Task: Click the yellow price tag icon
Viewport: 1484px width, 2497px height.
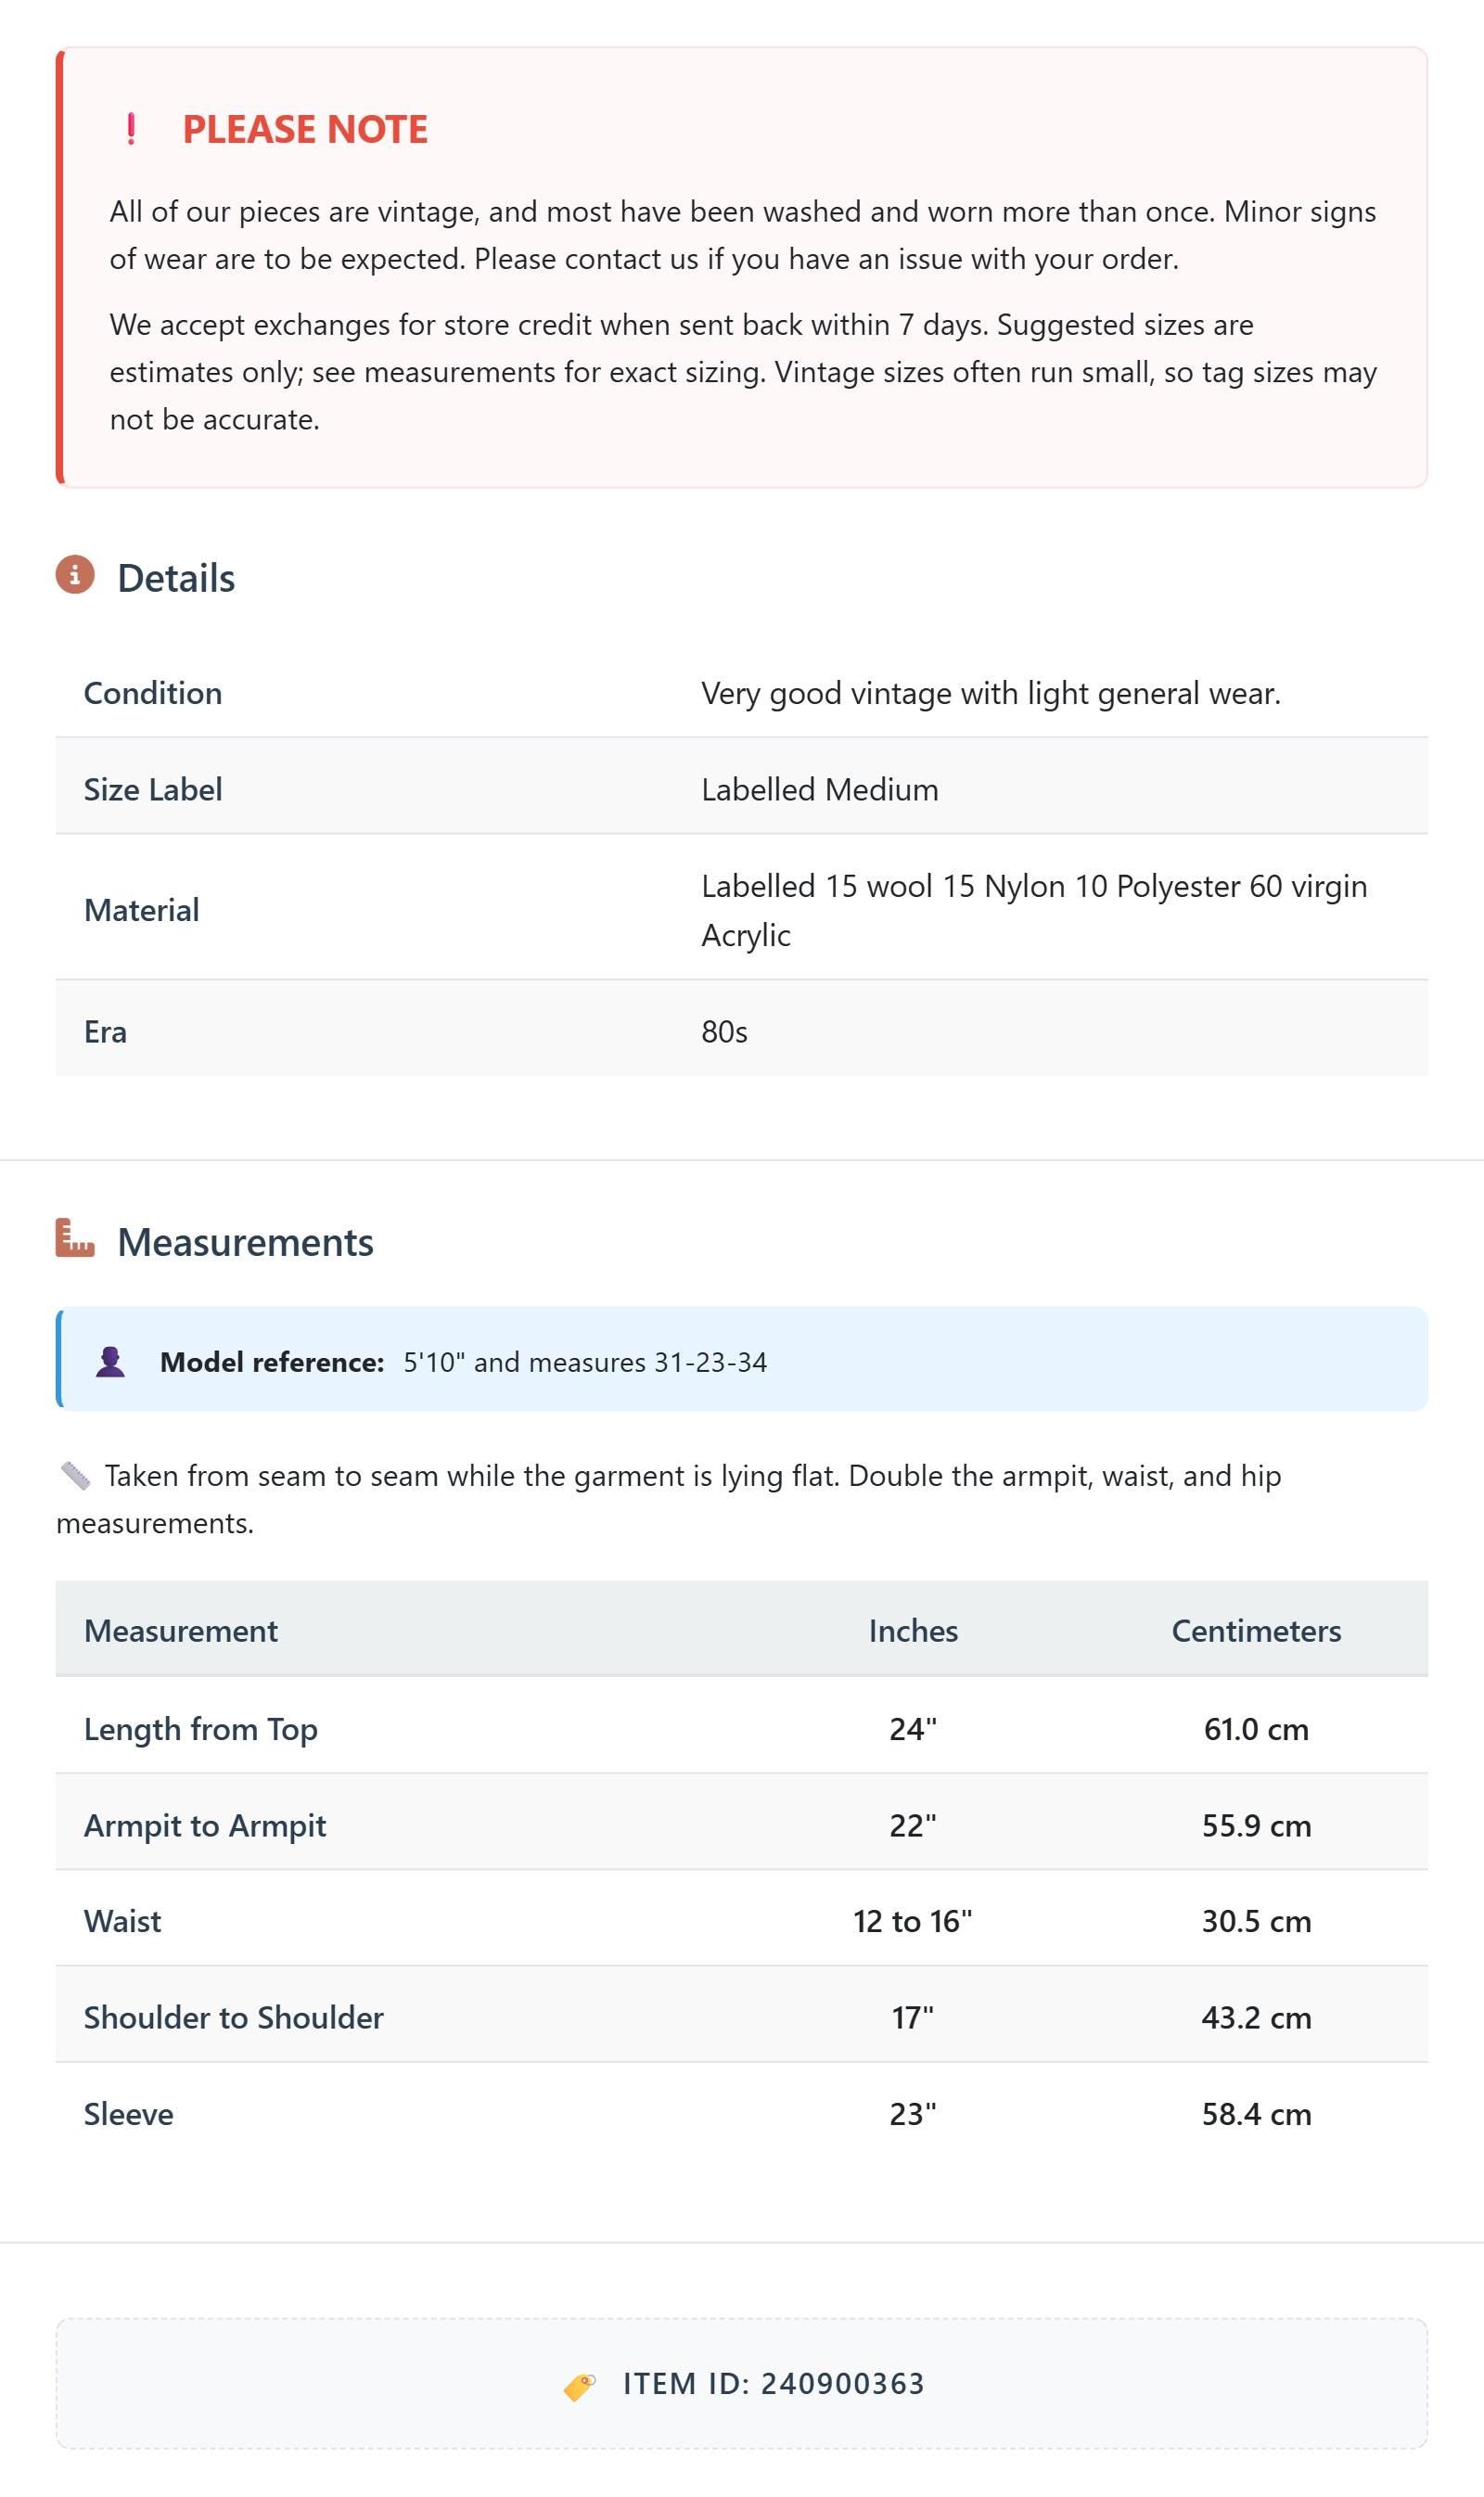Action: coord(579,2386)
